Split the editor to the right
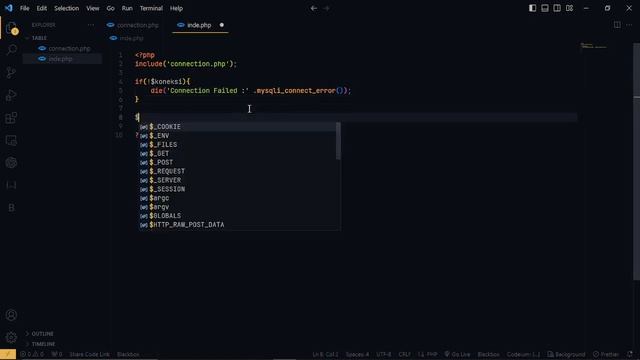Image resolution: width=640 pixels, height=360 pixels. pyautogui.click(x=617, y=25)
